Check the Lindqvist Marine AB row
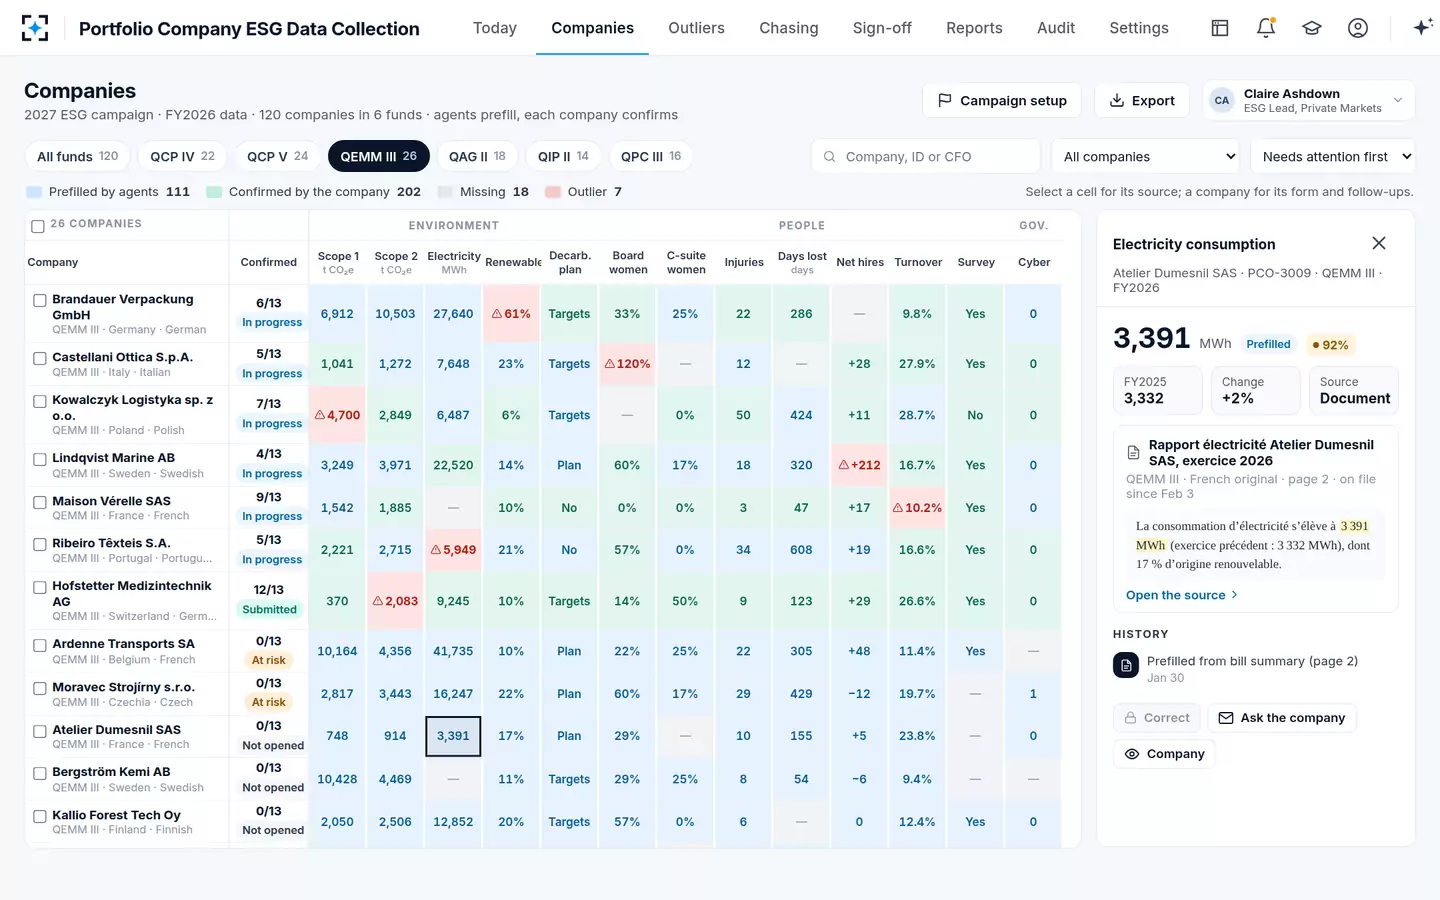Image resolution: width=1440 pixels, height=900 pixels. (40, 459)
